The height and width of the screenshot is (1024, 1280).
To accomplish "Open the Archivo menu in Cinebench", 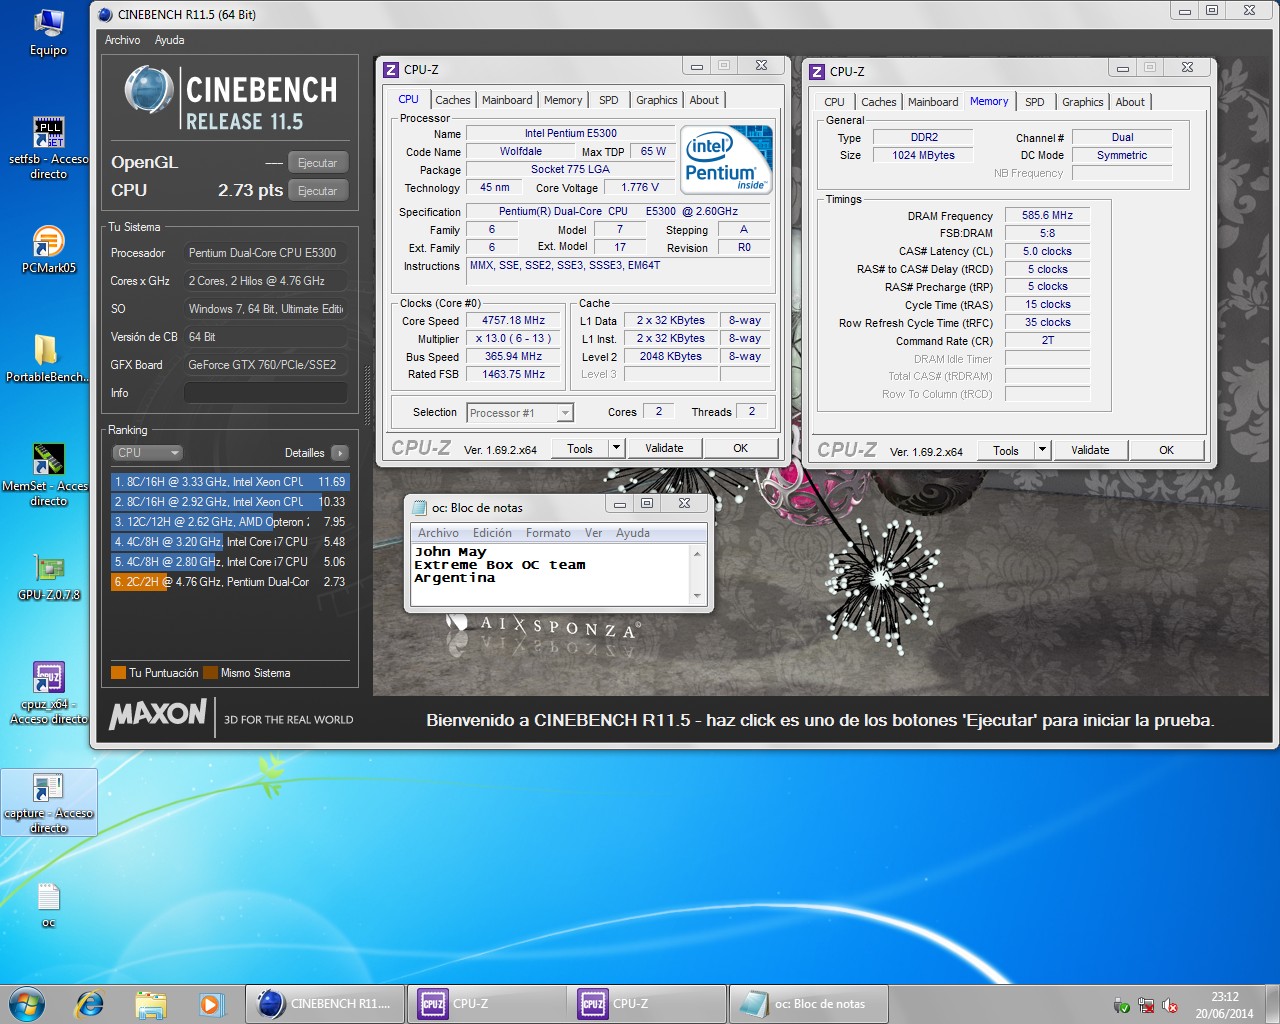I will [x=122, y=40].
